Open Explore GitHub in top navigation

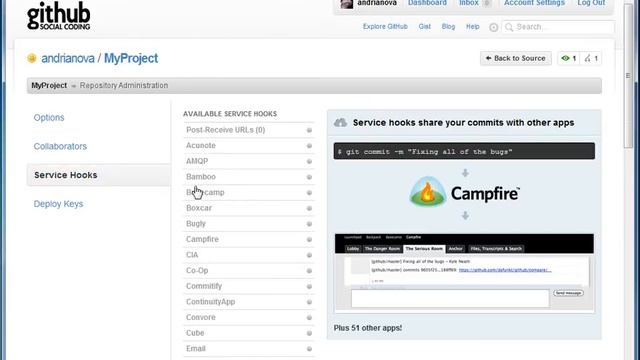385,27
